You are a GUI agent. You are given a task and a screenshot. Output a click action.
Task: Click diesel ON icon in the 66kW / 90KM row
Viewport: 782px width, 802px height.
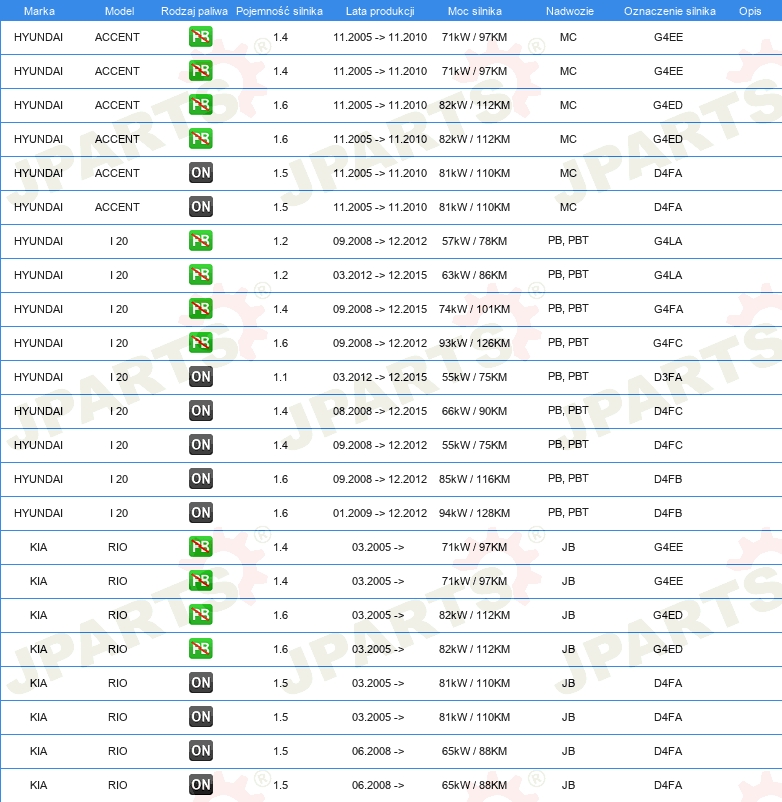[x=200, y=411]
